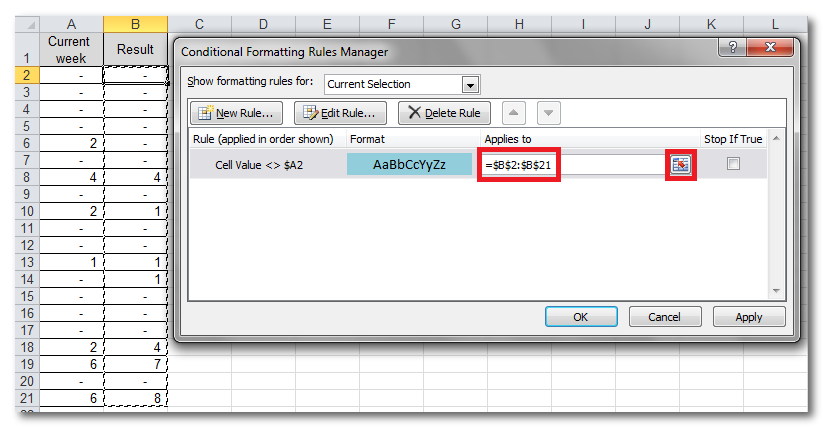
Task: Select column B header
Action: (x=135, y=23)
